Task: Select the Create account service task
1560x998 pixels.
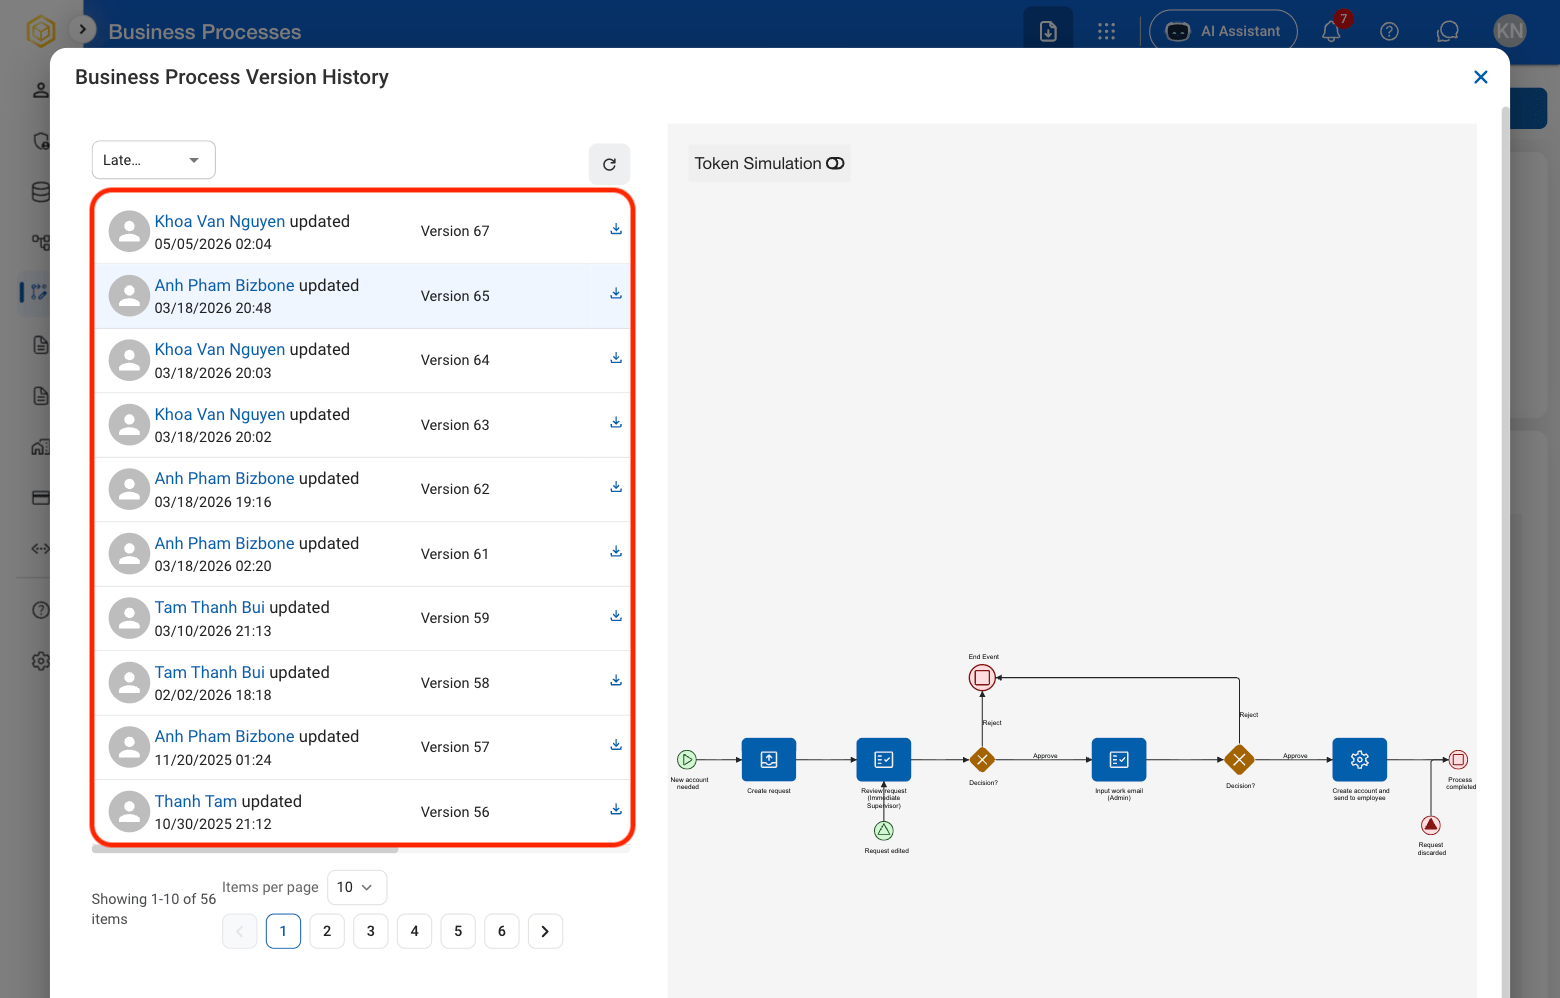Action: coord(1360,760)
